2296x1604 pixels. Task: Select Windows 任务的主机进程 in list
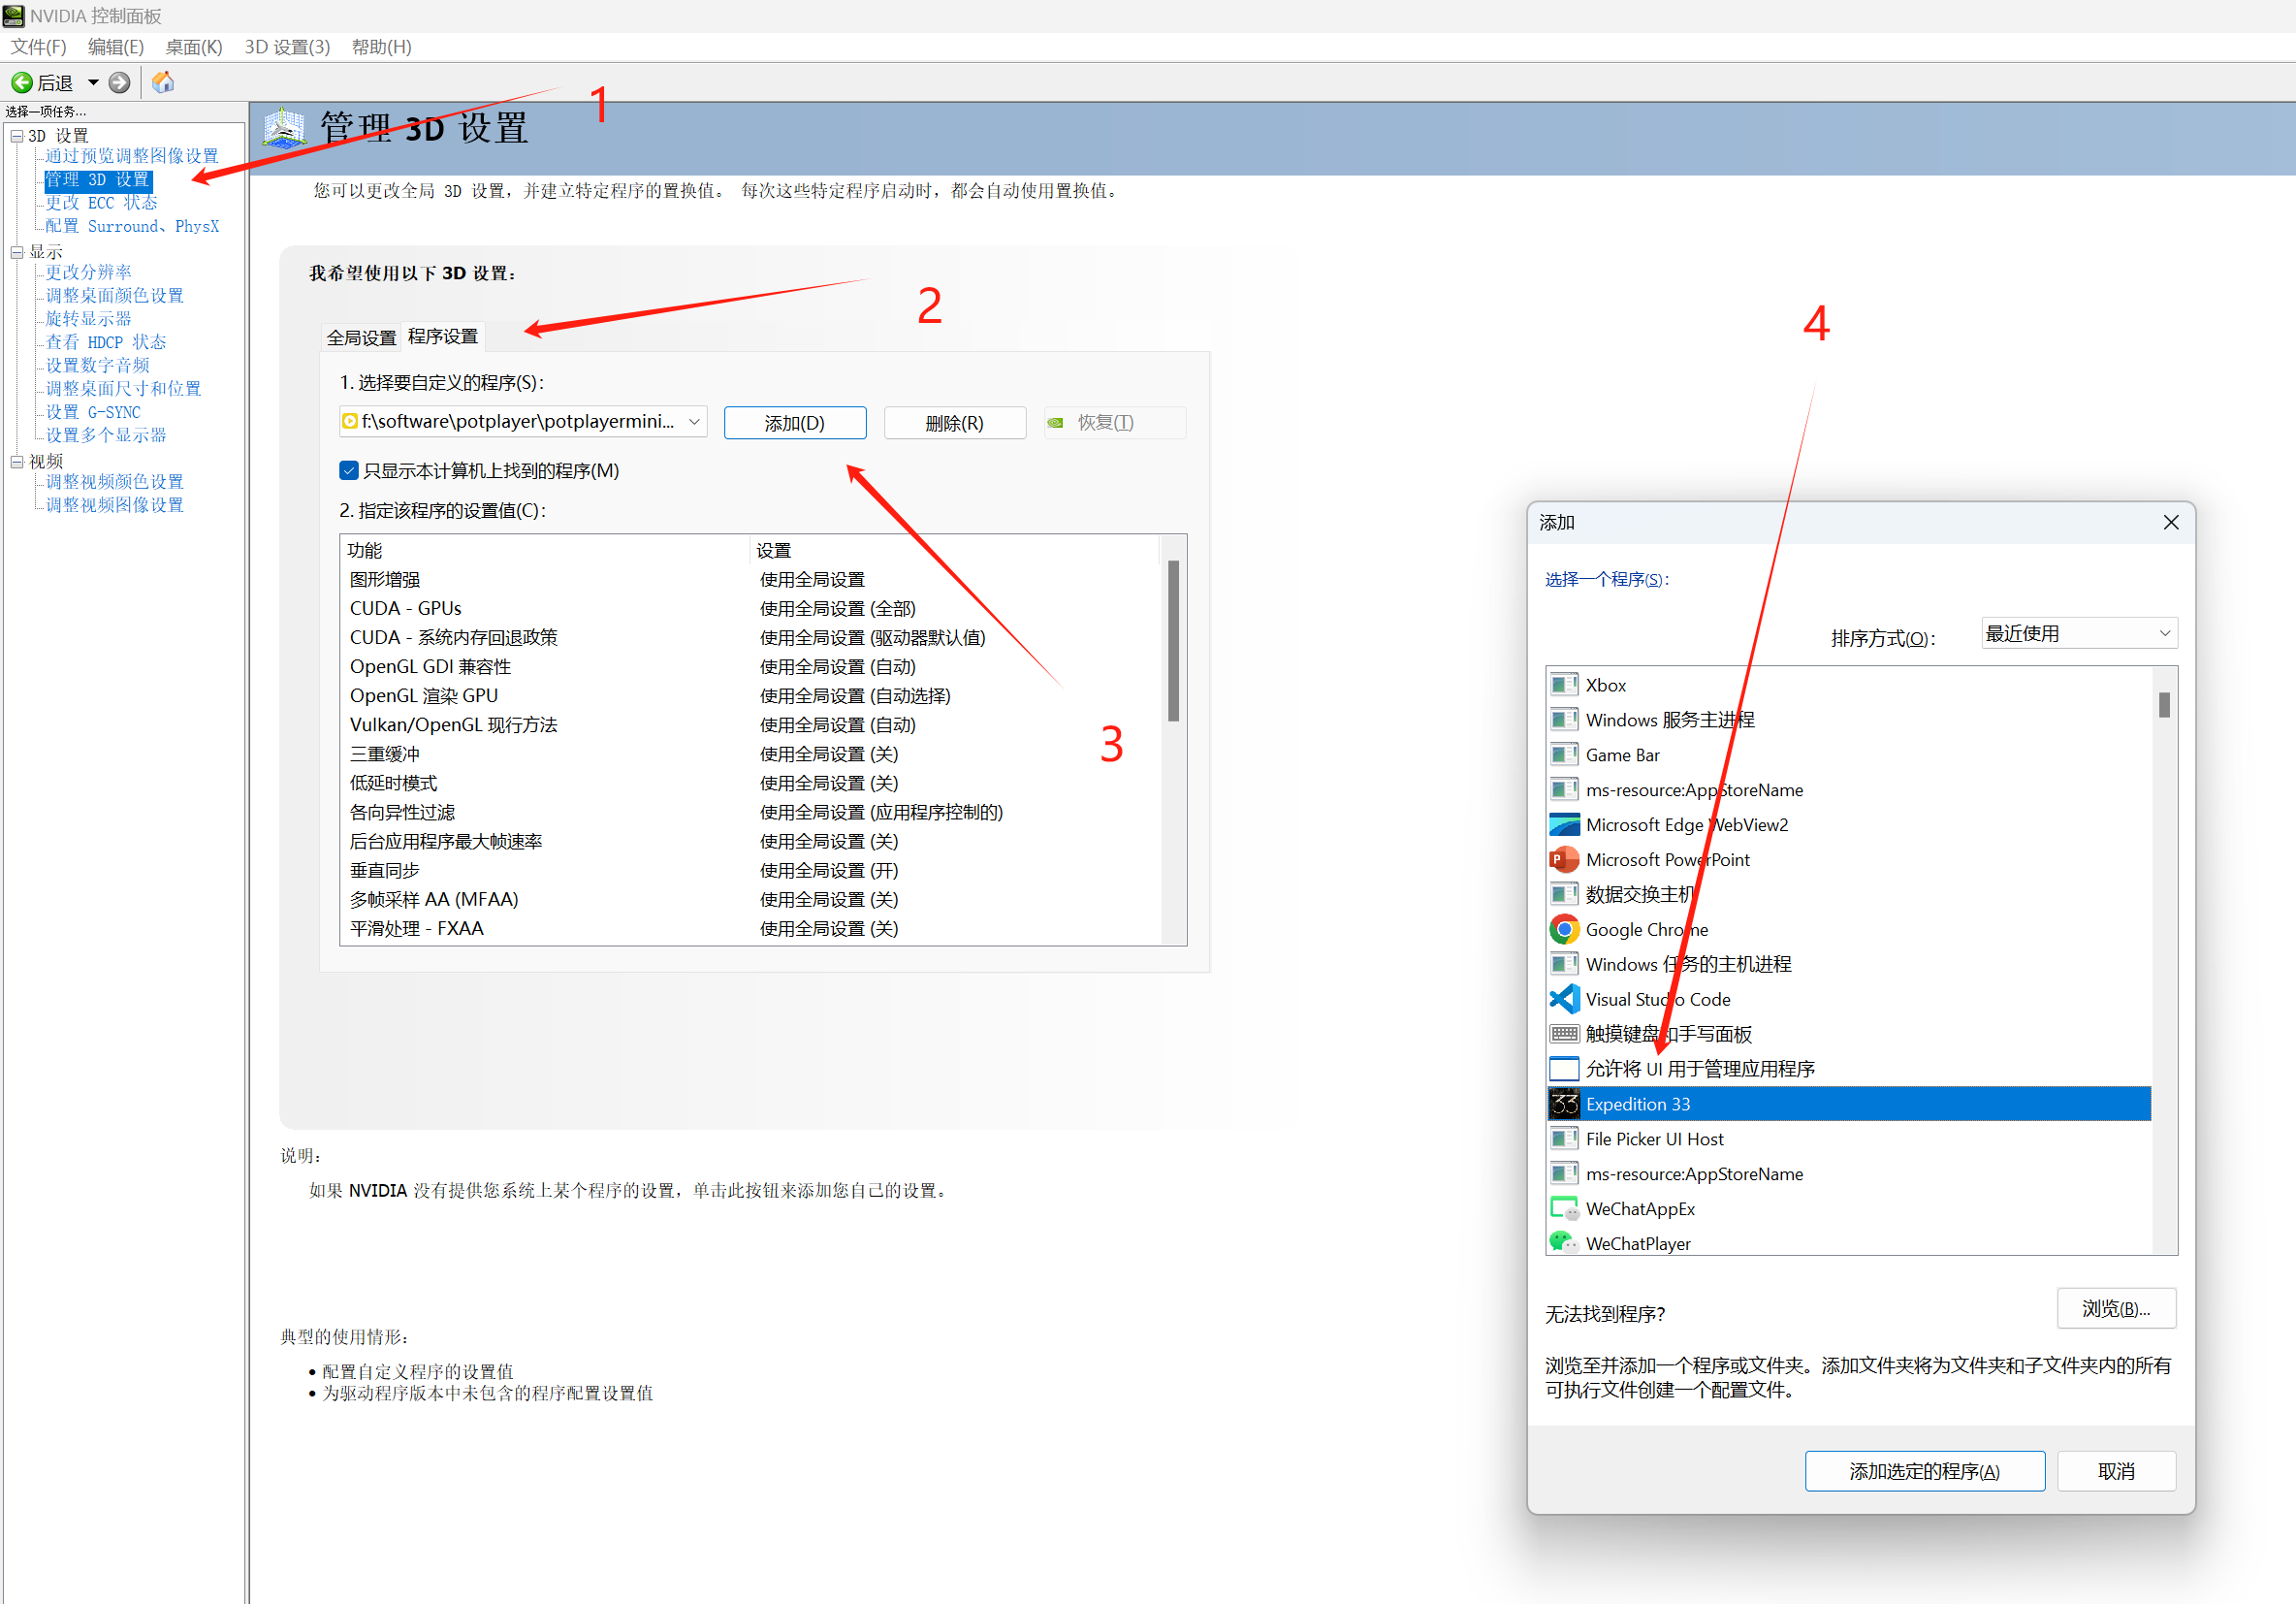1850,964
